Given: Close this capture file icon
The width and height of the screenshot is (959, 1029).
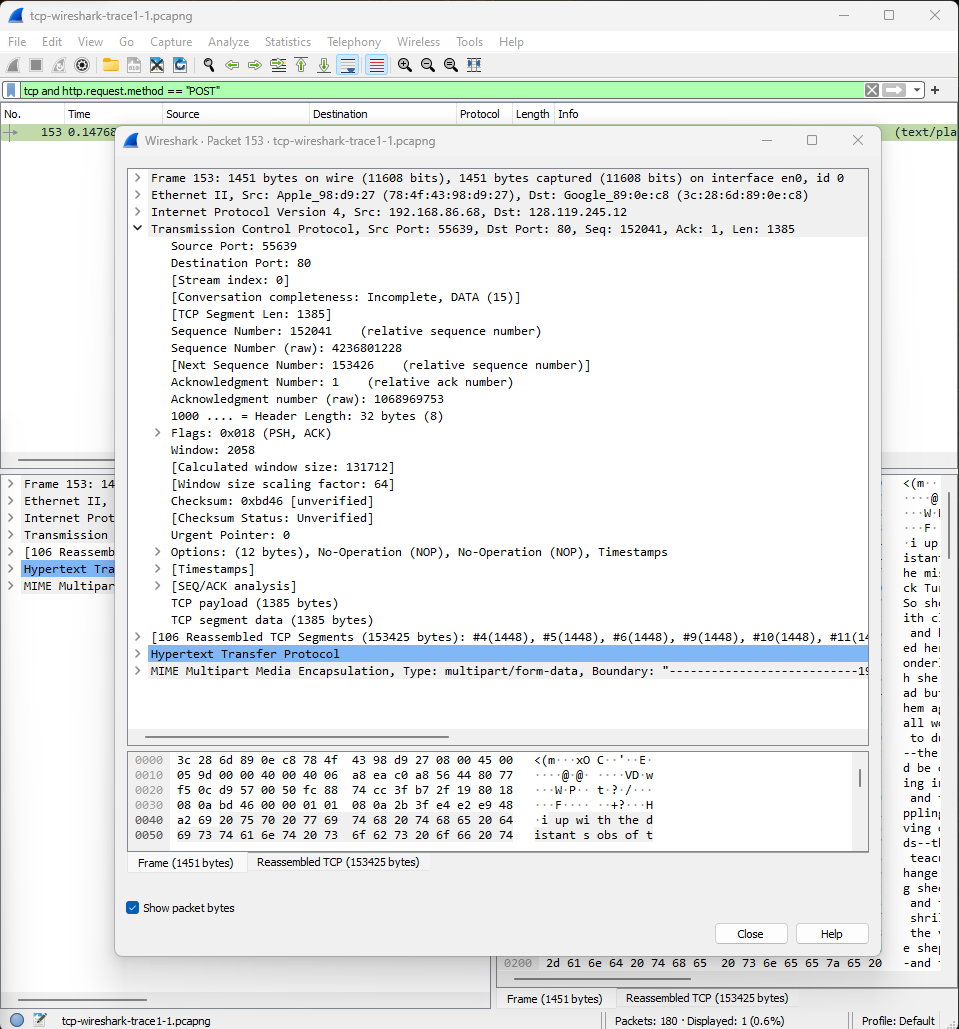Looking at the screenshot, I should pos(157,65).
